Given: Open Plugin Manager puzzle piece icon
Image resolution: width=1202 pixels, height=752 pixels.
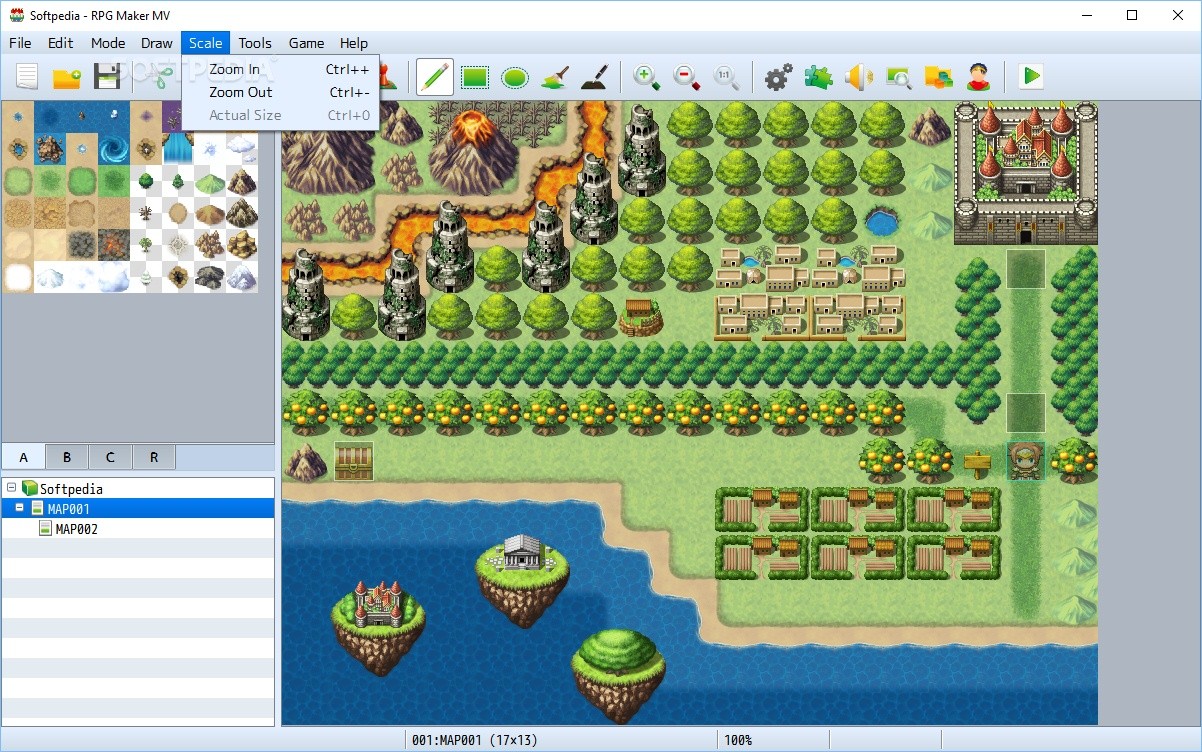Looking at the screenshot, I should (818, 77).
